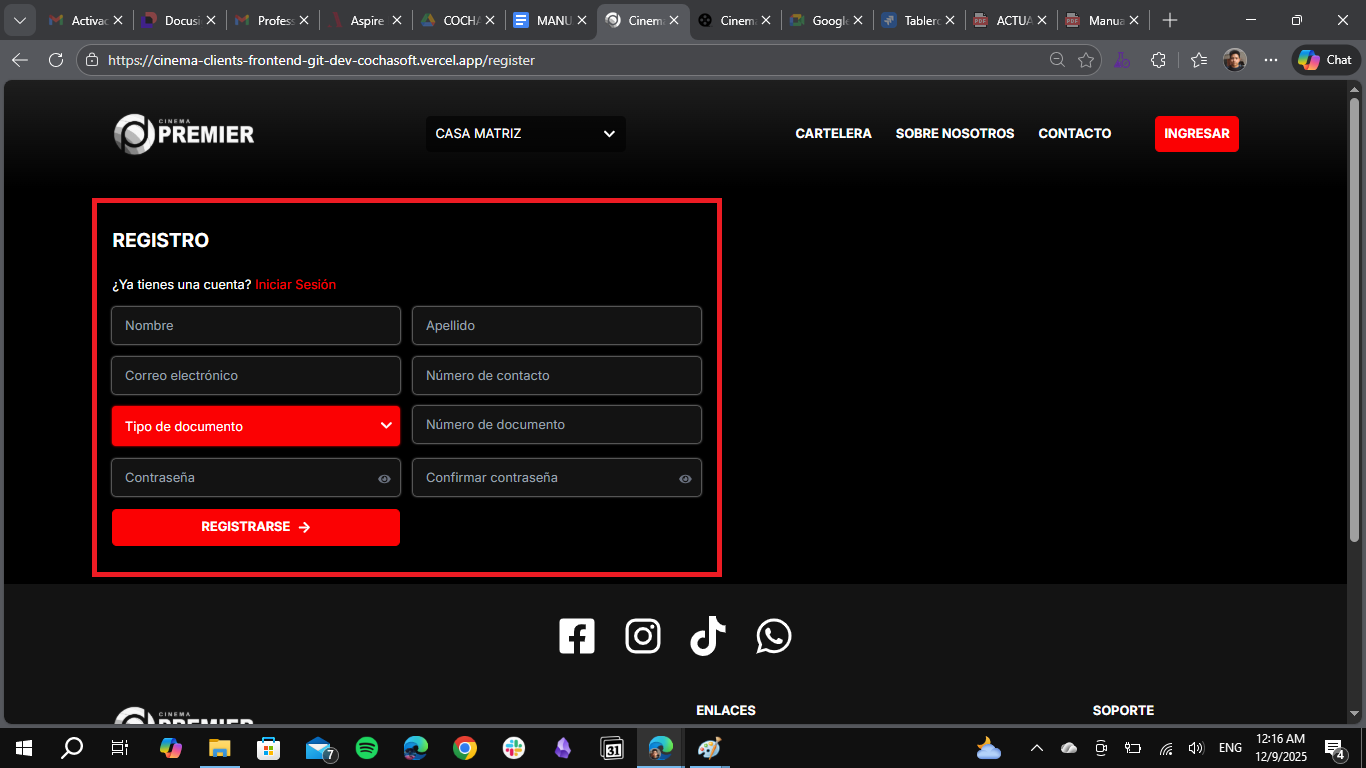The height and width of the screenshot is (768, 1366).
Task: Open the WhatsApp social icon
Action: 773,635
